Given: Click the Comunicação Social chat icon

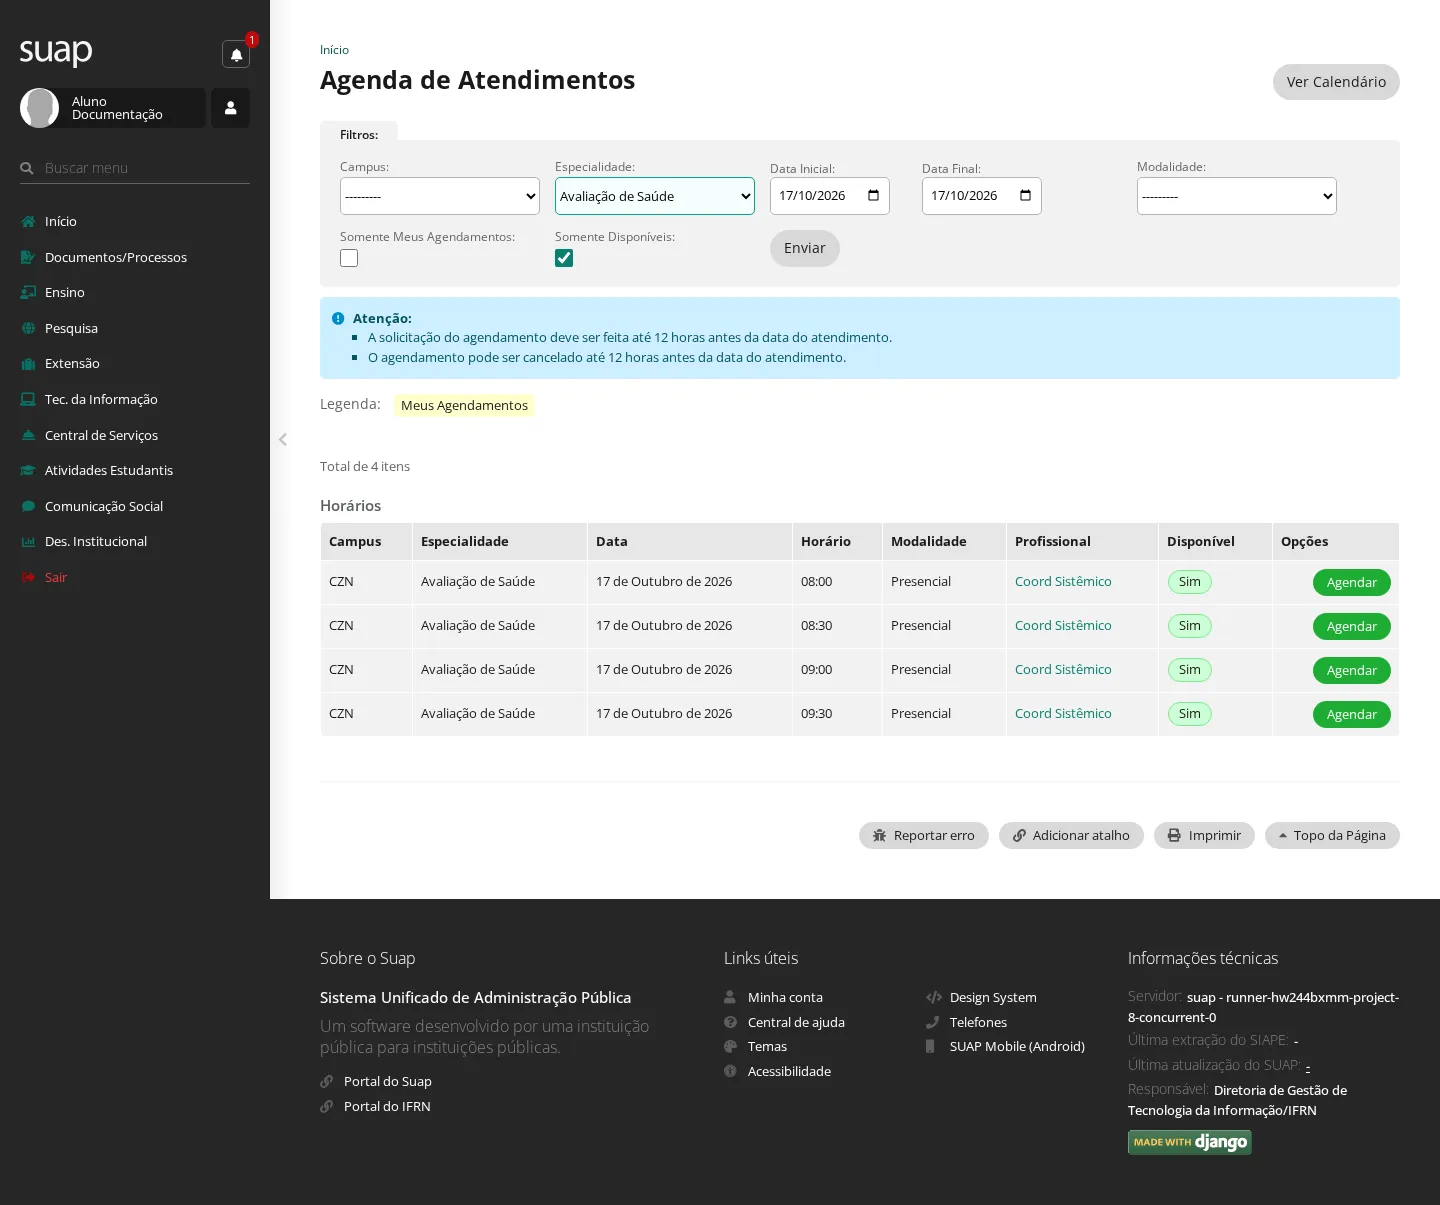Looking at the screenshot, I should [28, 506].
